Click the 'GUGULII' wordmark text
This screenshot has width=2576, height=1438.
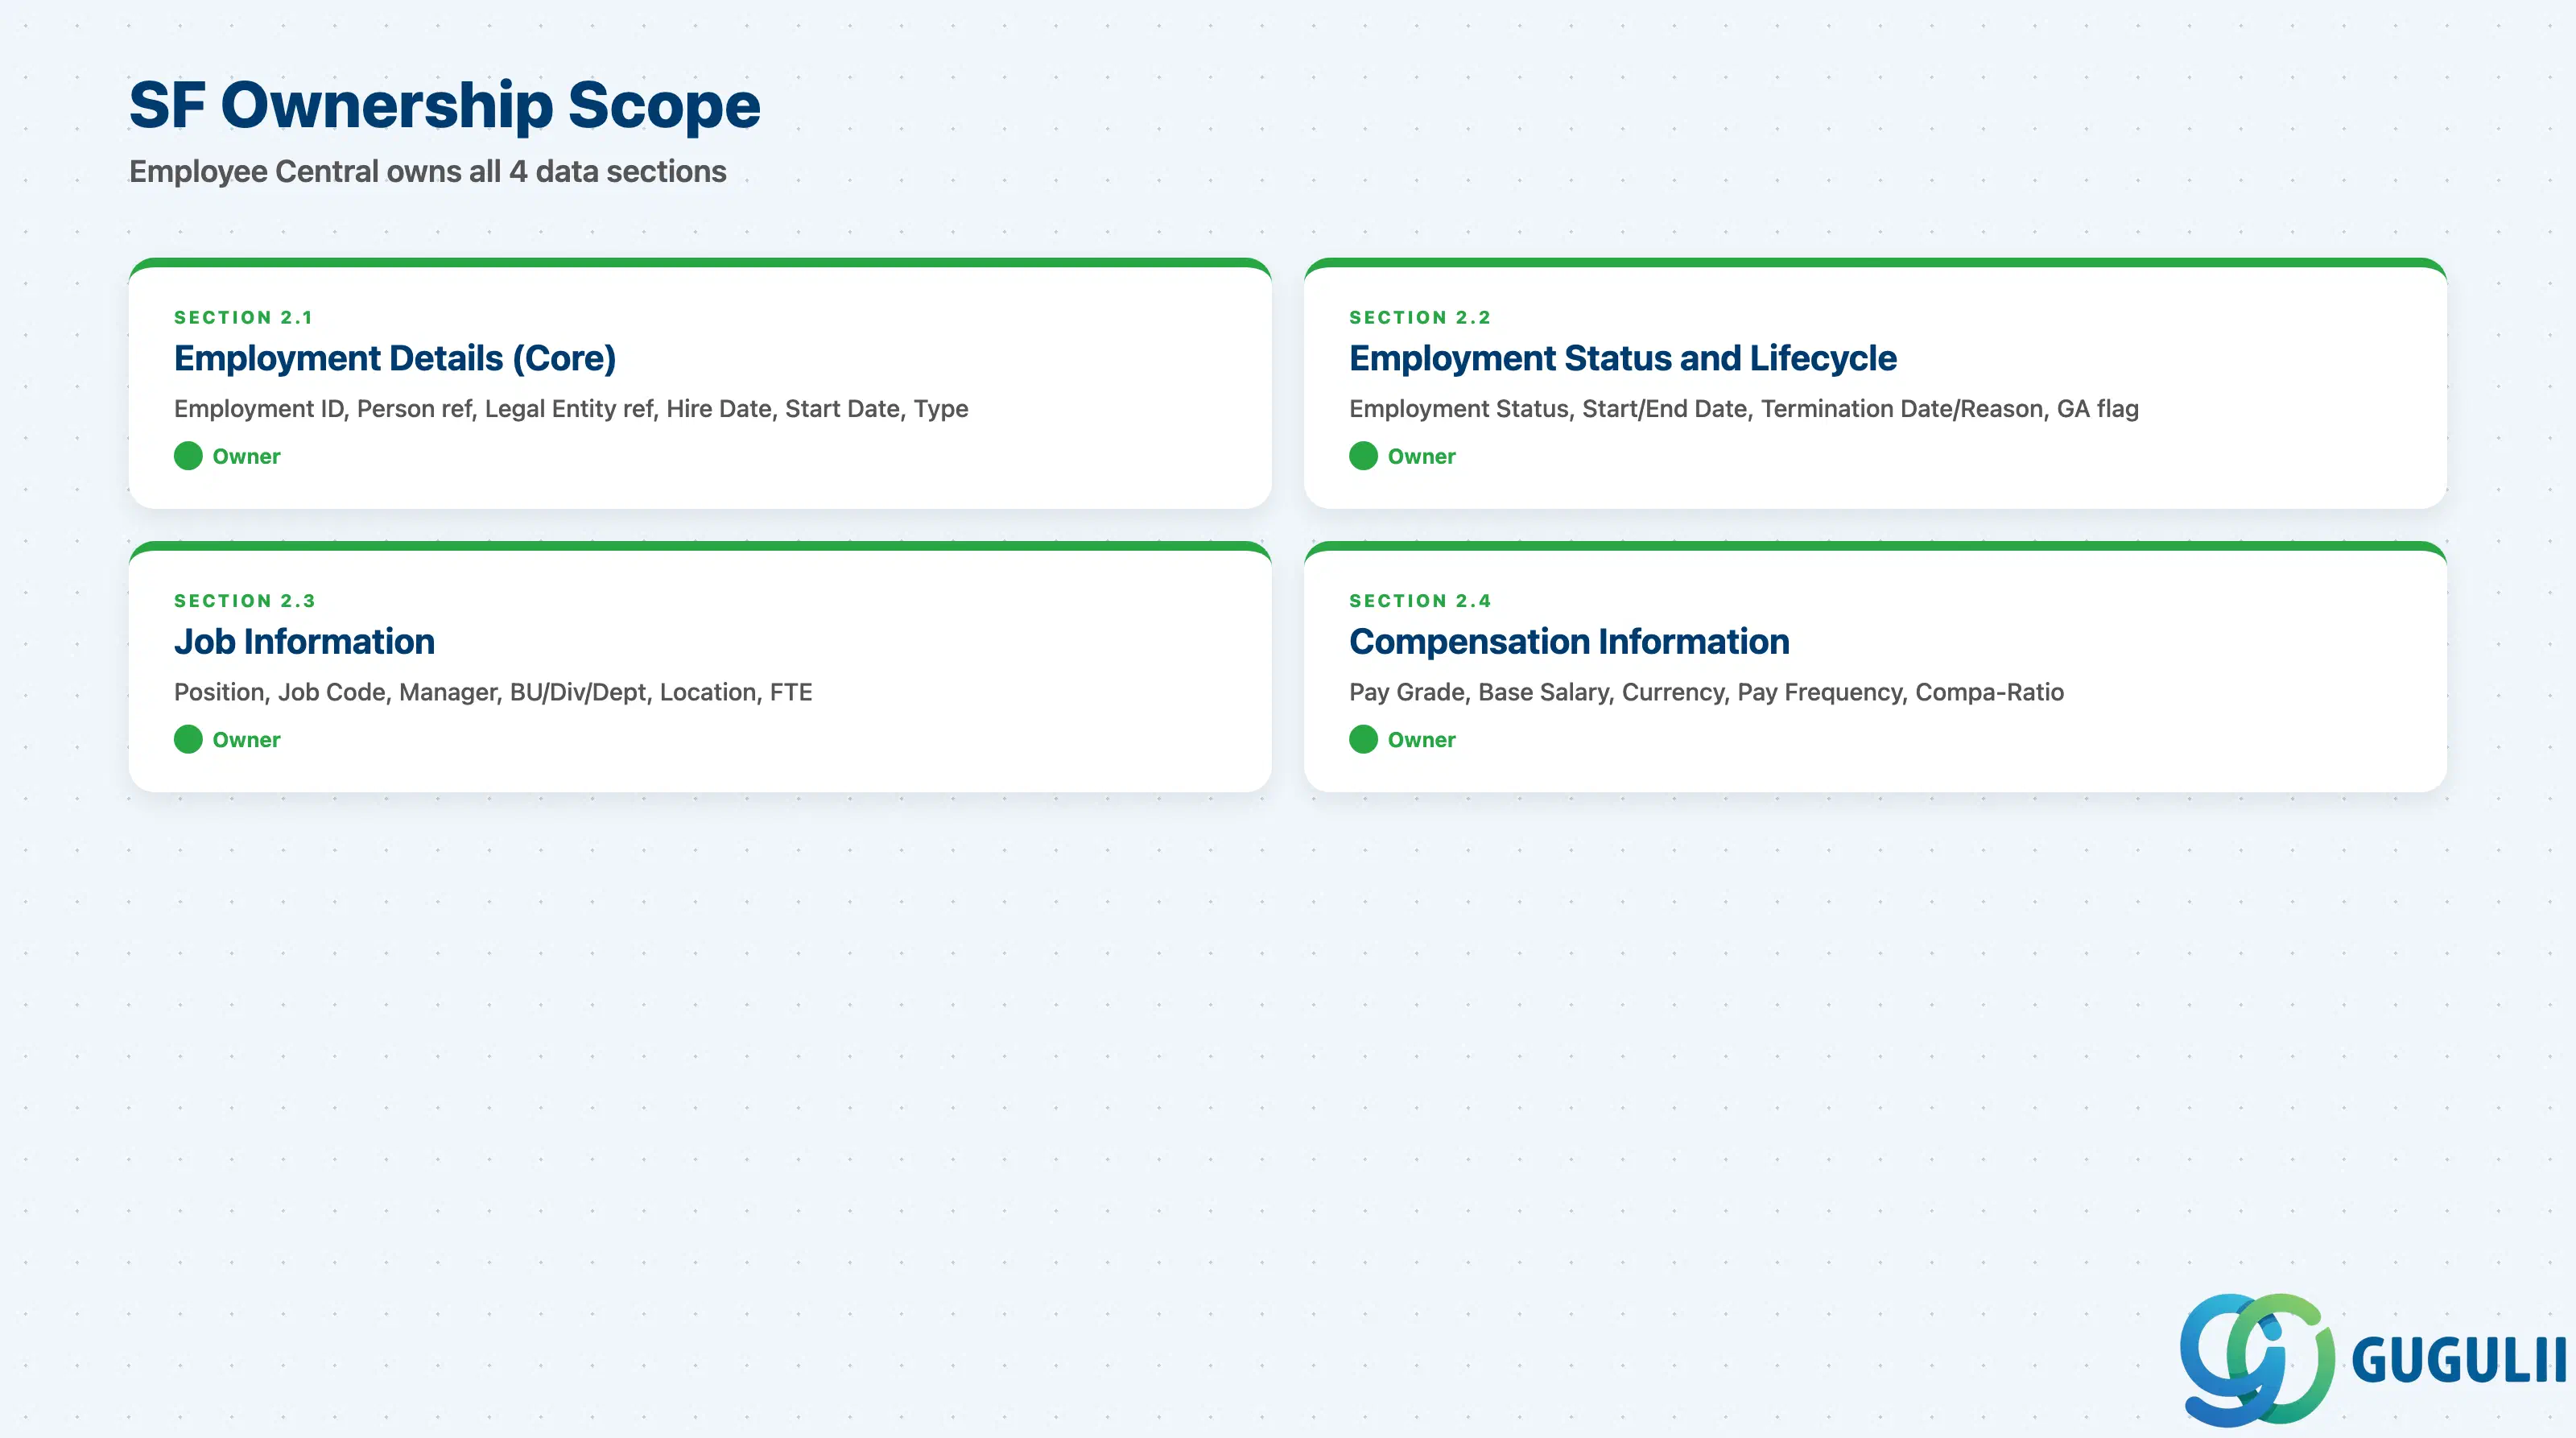click(x=2459, y=1361)
